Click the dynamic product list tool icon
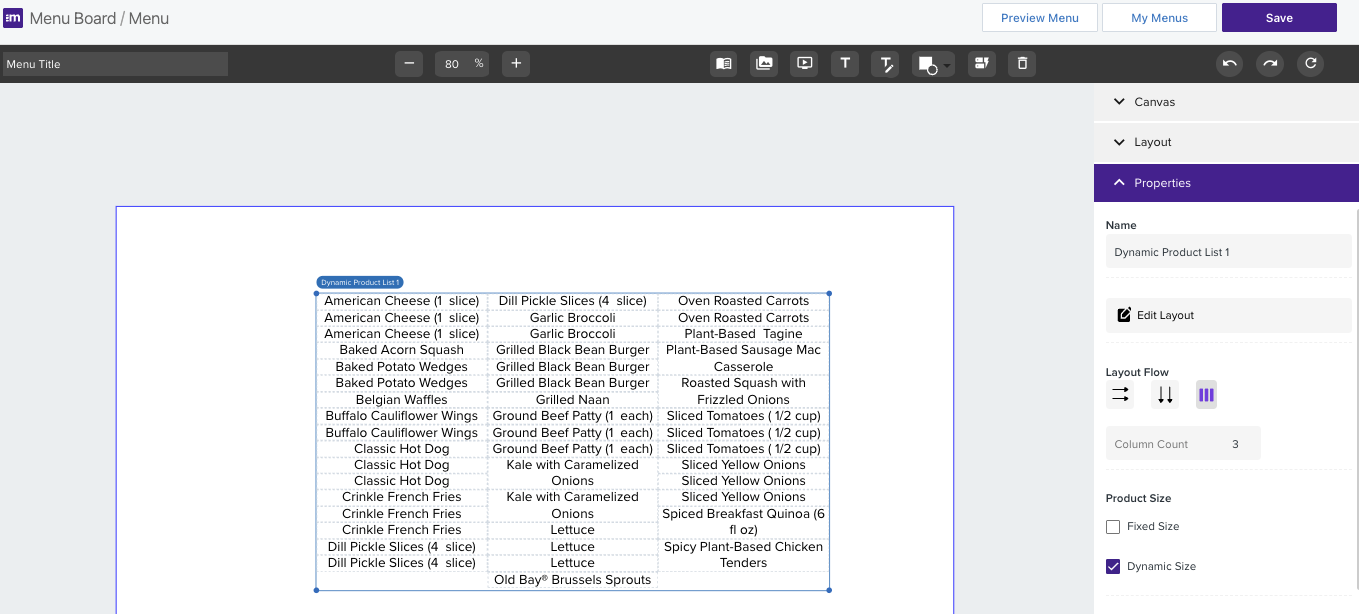The width and height of the screenshot is (1359, 614). [982, 64]
